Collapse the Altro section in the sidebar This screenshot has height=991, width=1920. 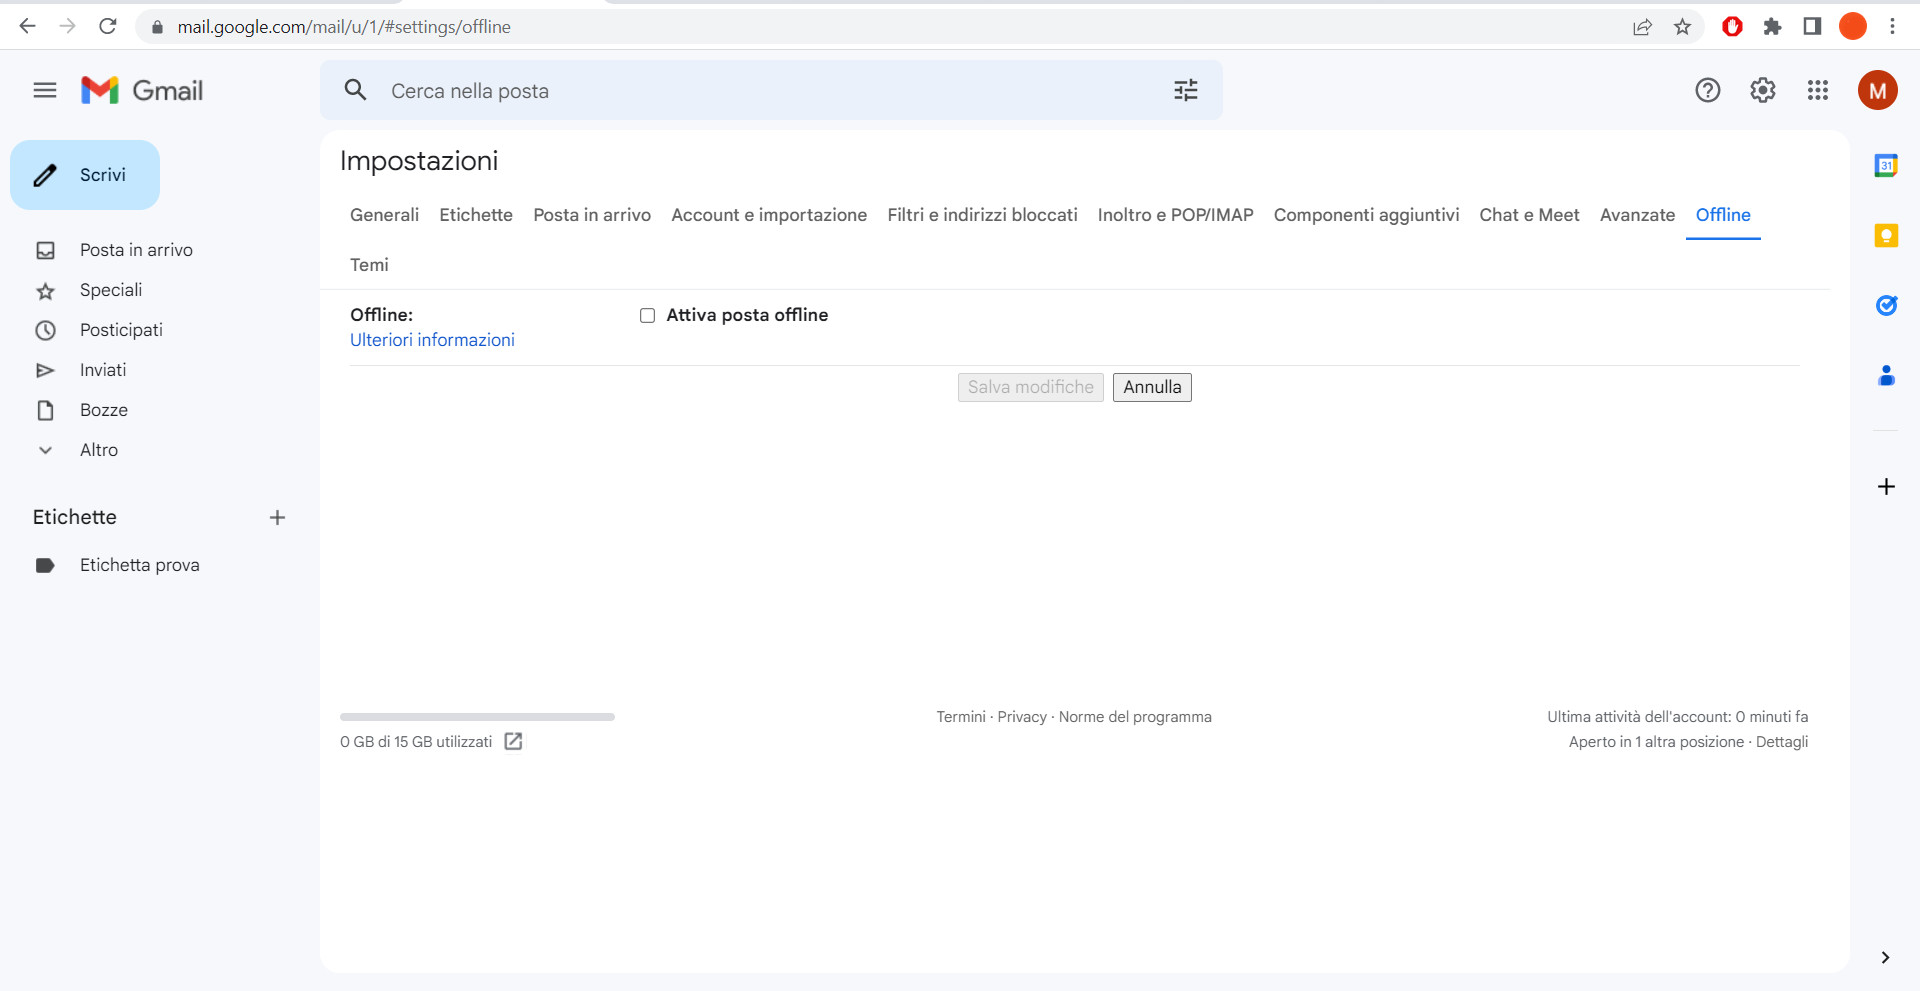click(45, 450)
